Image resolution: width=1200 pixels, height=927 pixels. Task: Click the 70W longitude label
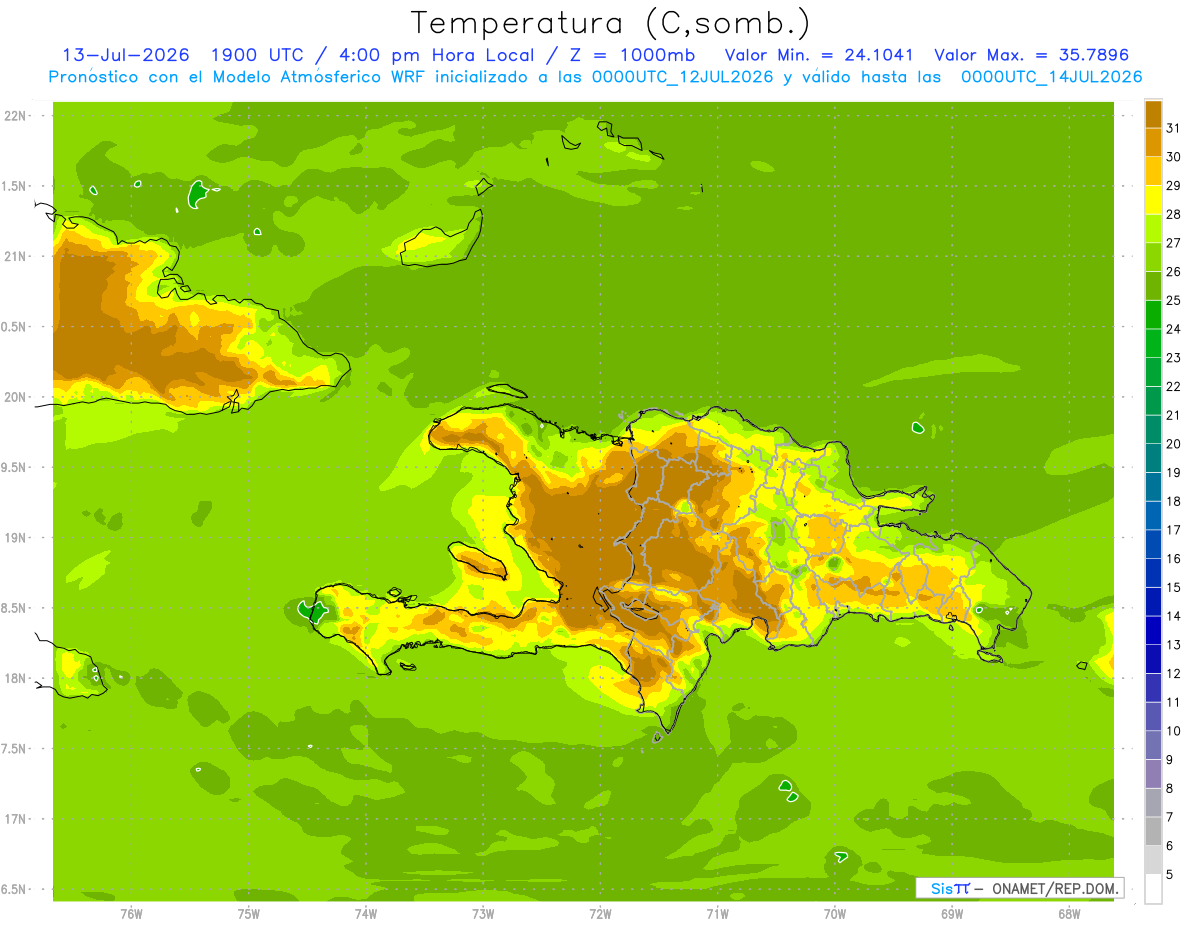pos(835,913)
